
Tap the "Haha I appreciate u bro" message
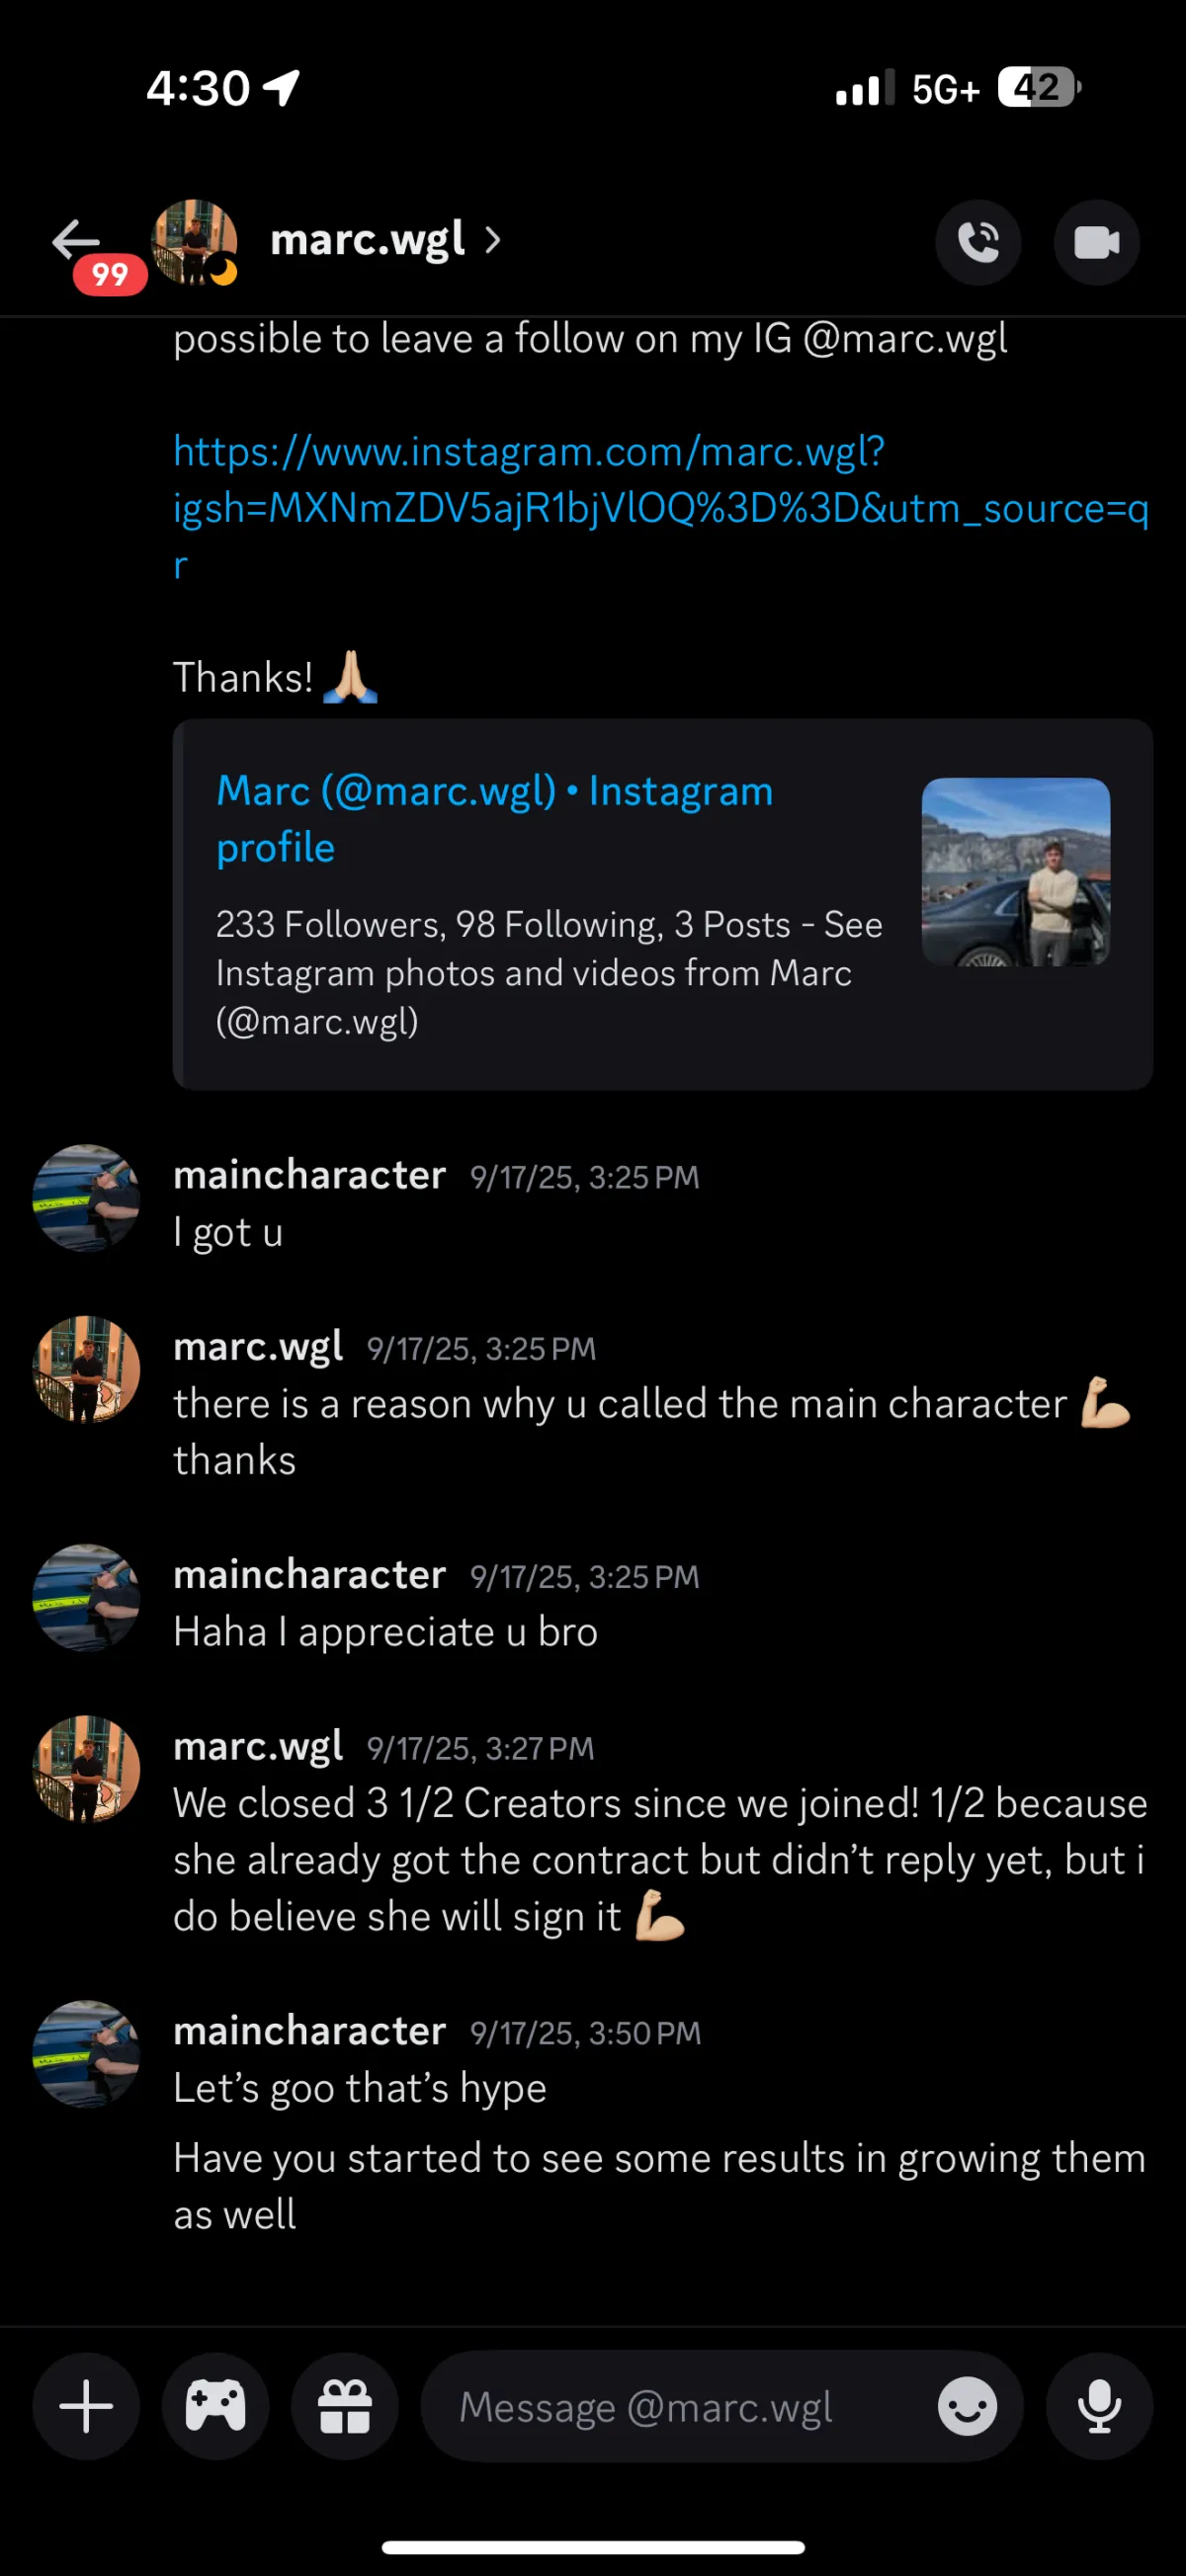(385, 1632)
